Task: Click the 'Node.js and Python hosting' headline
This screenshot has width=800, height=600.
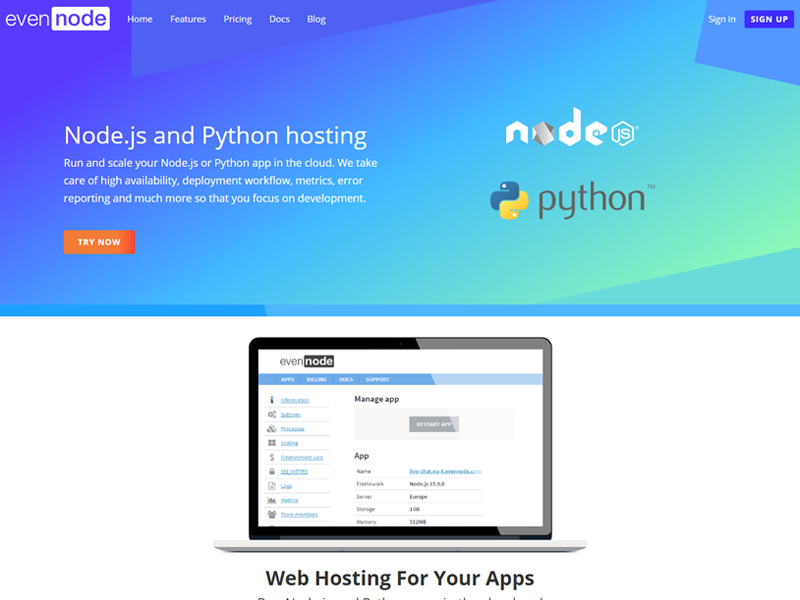Action: tap(215, 136)
